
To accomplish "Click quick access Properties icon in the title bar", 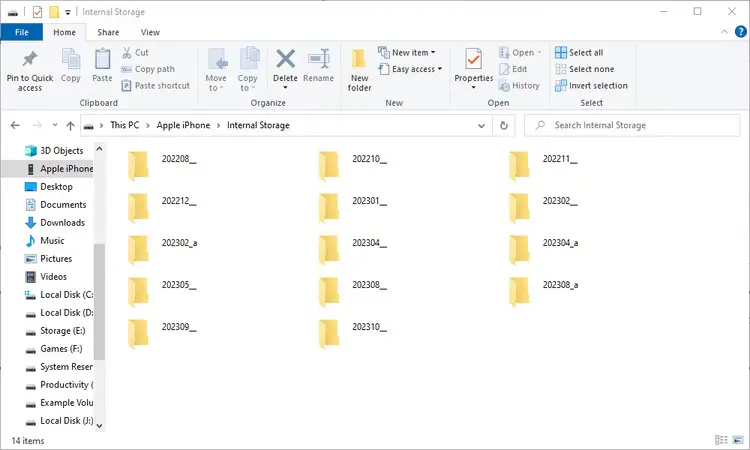I will pos(37,11).
